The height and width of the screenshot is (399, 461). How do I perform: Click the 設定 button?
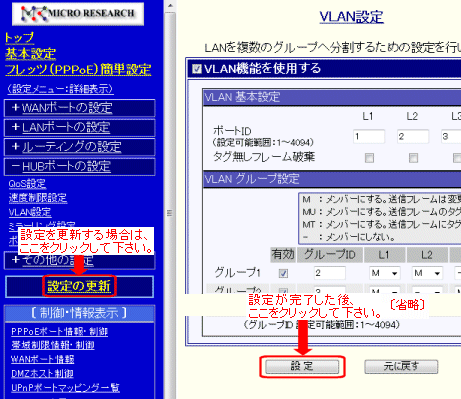pyautogui.click(x=302, y=366)
